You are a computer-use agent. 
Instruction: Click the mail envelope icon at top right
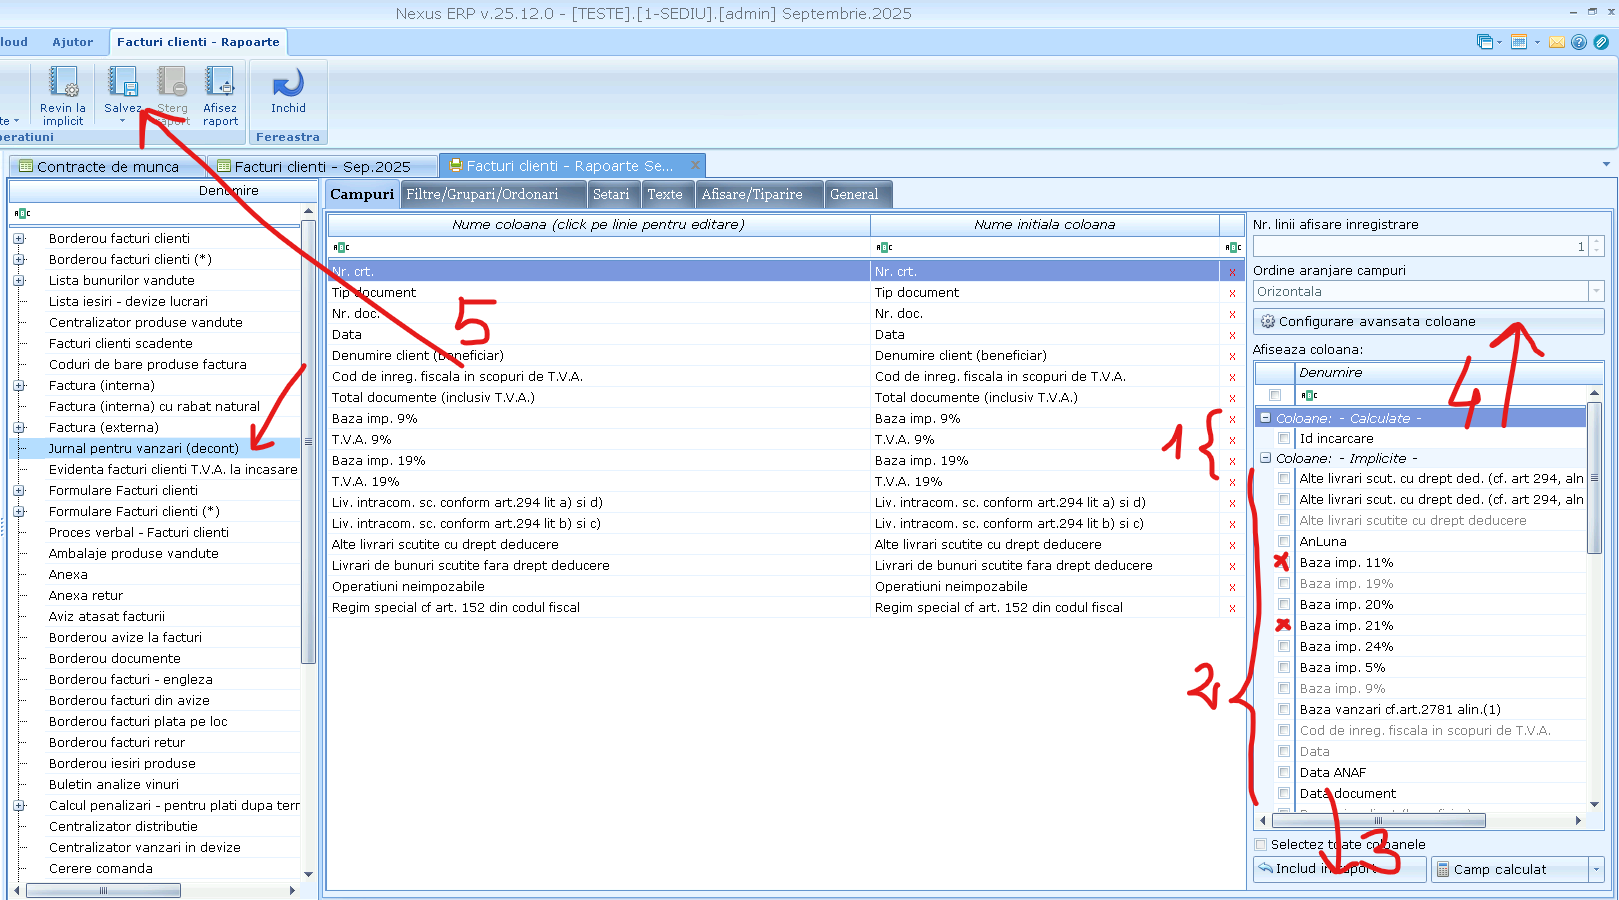tap(1557, 42)
